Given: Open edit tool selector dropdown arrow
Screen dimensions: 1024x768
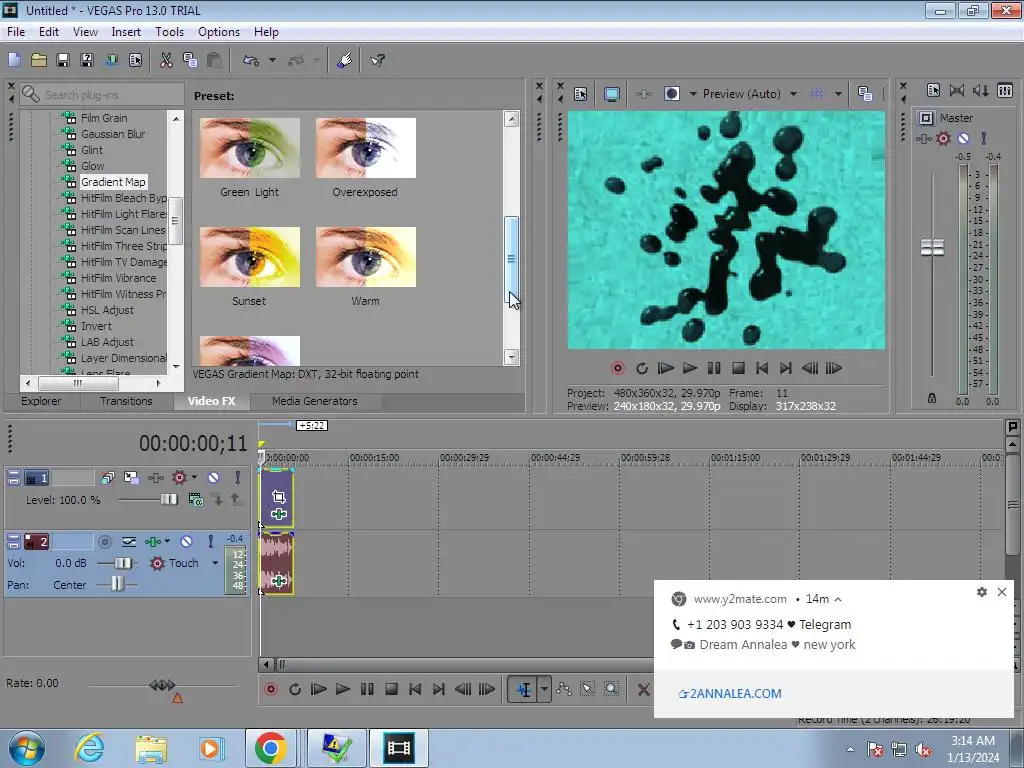Looking at the screenshot, I should coord(544,689).
